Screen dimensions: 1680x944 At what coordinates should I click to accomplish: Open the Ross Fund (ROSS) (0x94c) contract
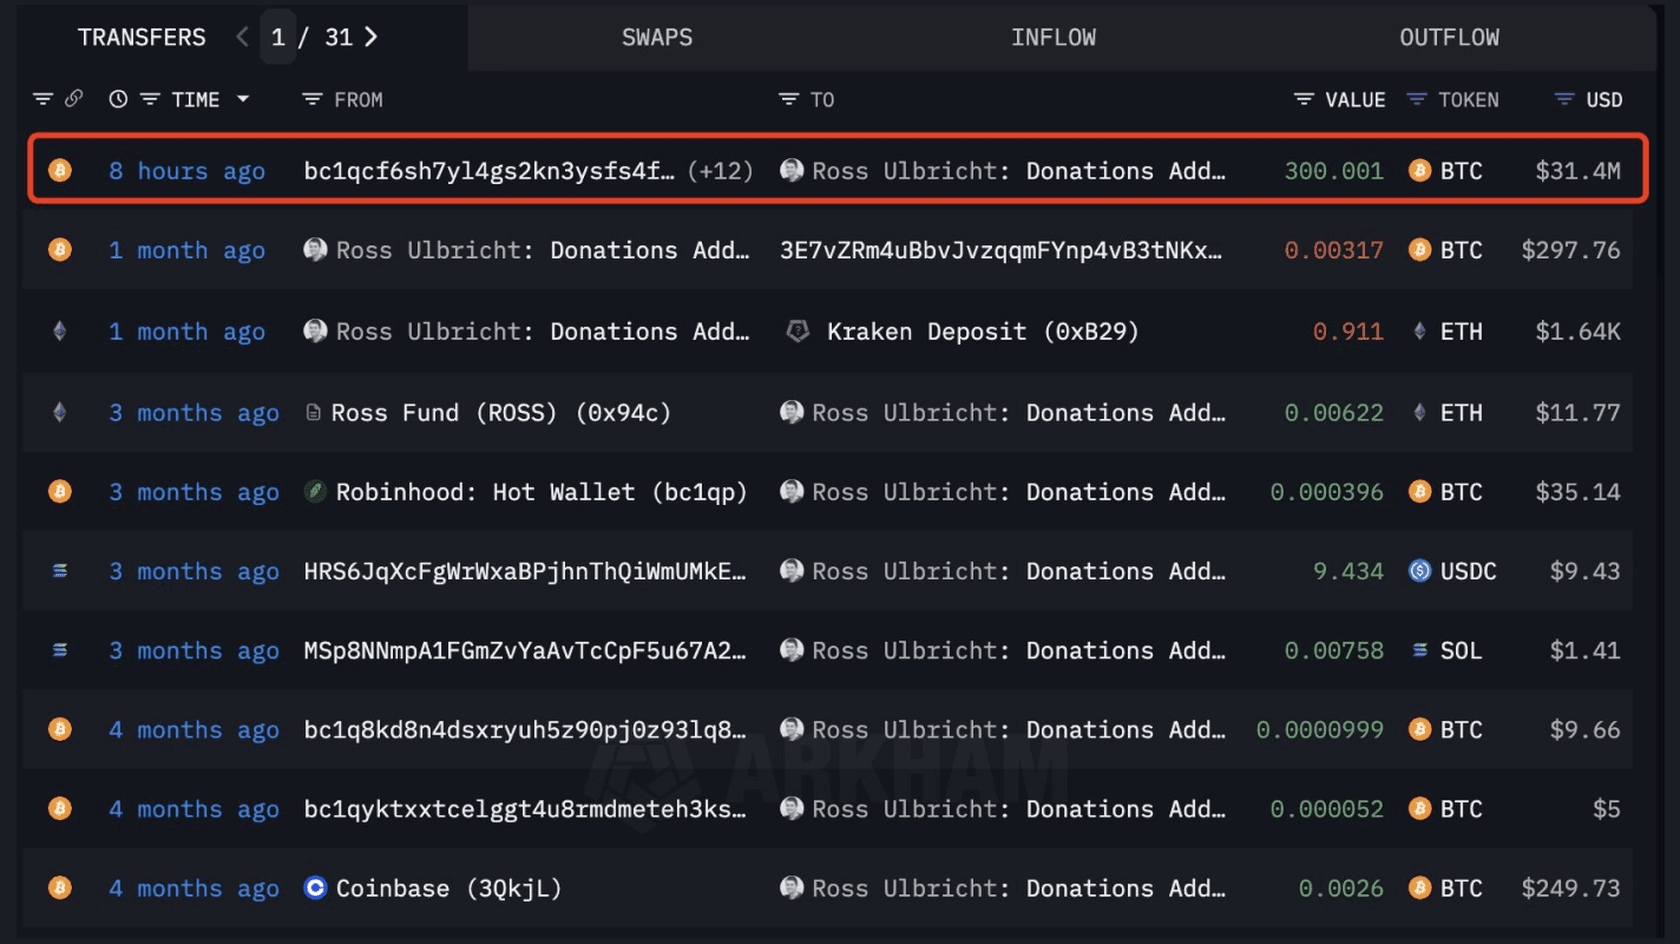tap(501, 412)
